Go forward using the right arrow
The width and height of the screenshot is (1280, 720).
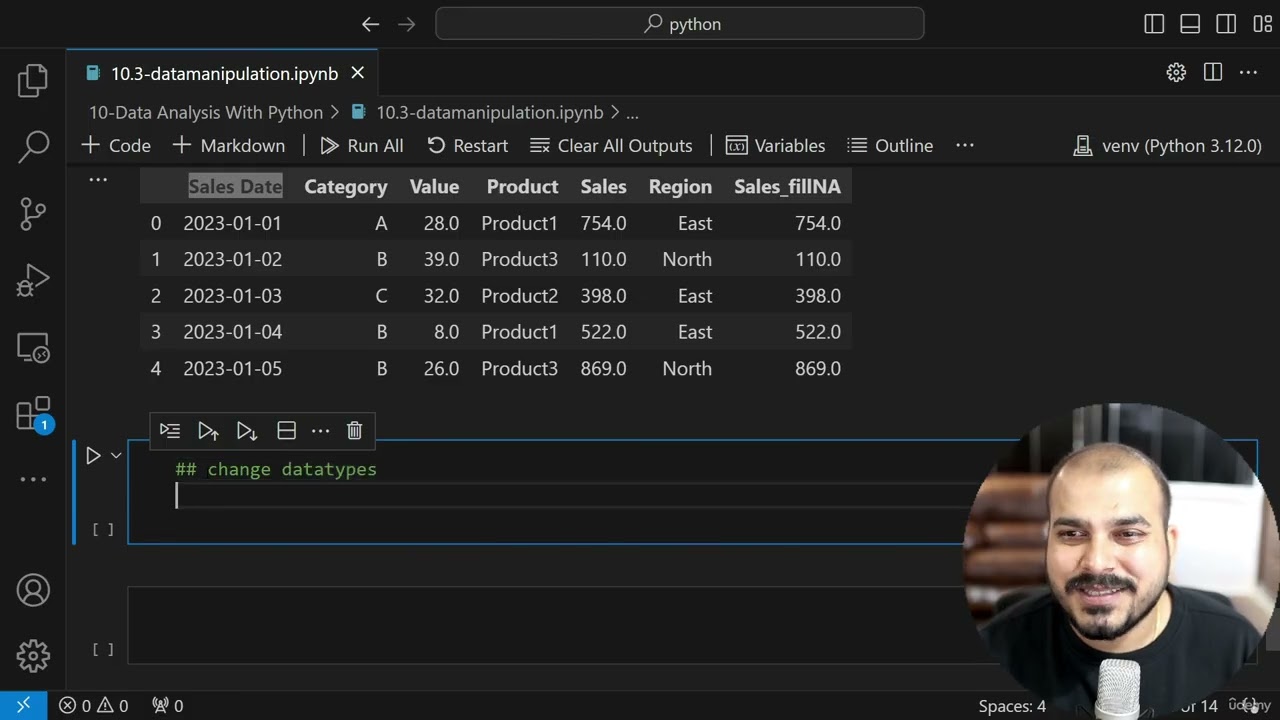click(406, 24)
